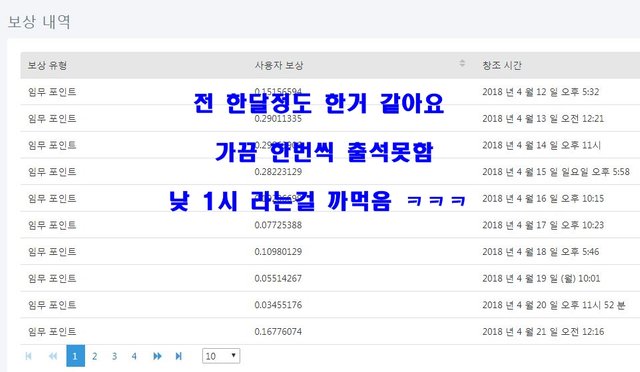The image size is (640, 372).
Task: Click 임무 포인트 in the April 16 row
Action: [x=52, y=198]
